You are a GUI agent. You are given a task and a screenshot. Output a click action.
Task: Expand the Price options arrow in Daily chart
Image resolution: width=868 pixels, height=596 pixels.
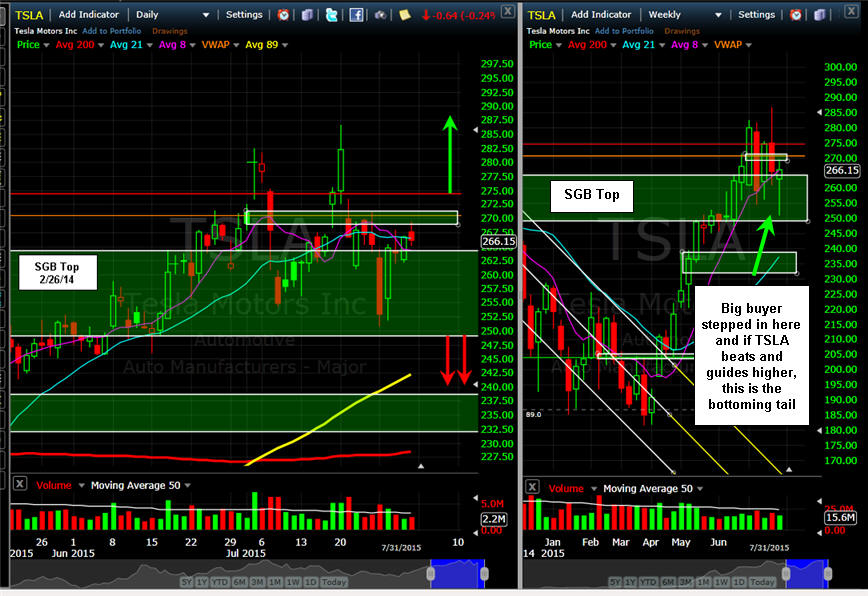click(x=46, y=45)
